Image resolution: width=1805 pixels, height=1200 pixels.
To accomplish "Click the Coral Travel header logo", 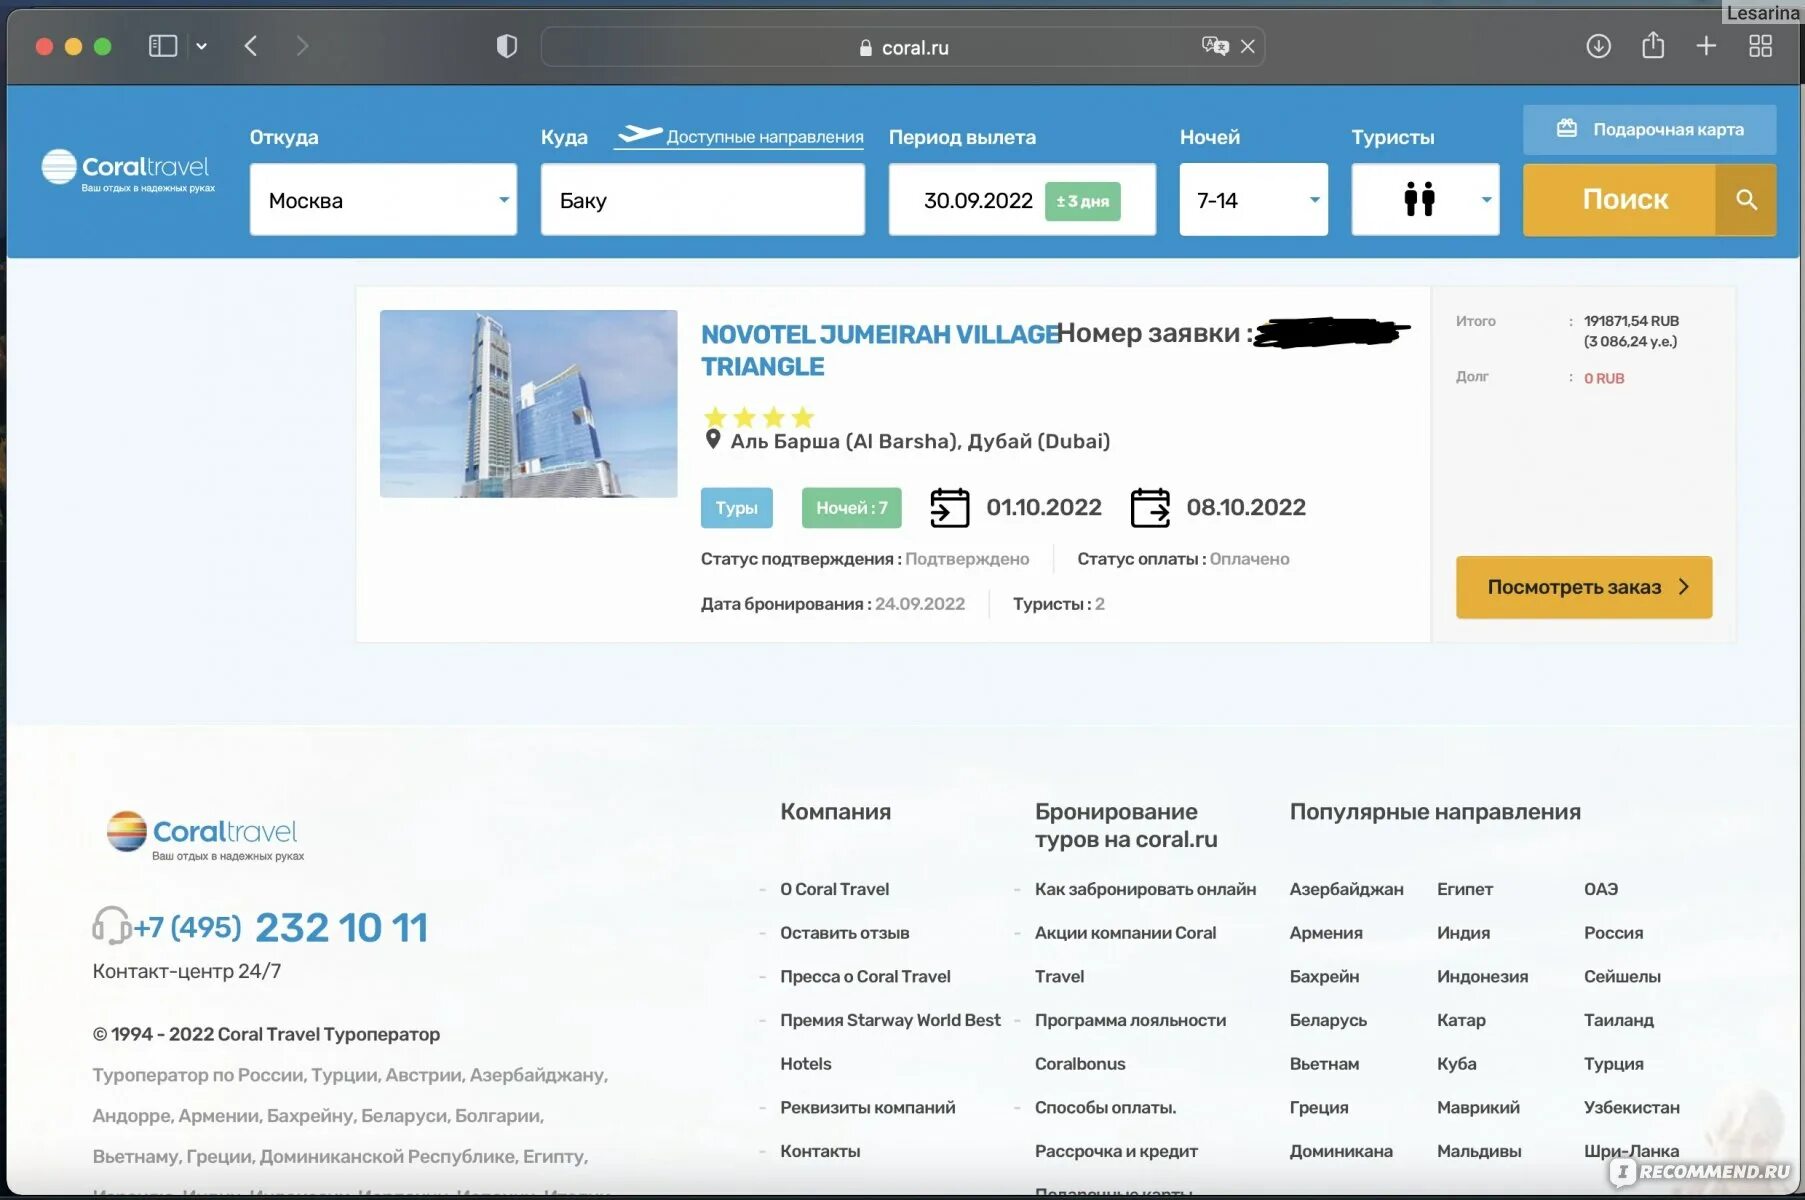I will 127,170.
